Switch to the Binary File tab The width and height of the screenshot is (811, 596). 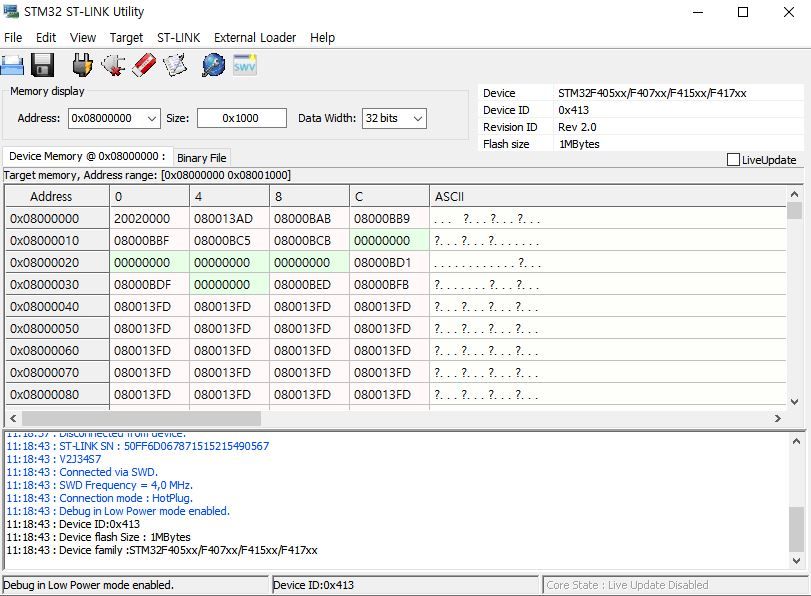[x=202, y=158]
